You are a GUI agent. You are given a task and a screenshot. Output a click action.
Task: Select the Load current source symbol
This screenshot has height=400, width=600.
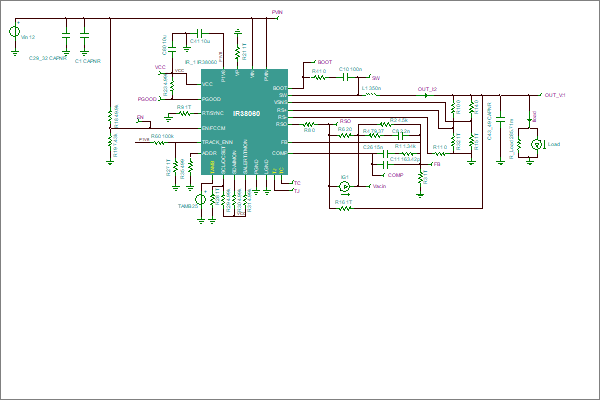537,144
